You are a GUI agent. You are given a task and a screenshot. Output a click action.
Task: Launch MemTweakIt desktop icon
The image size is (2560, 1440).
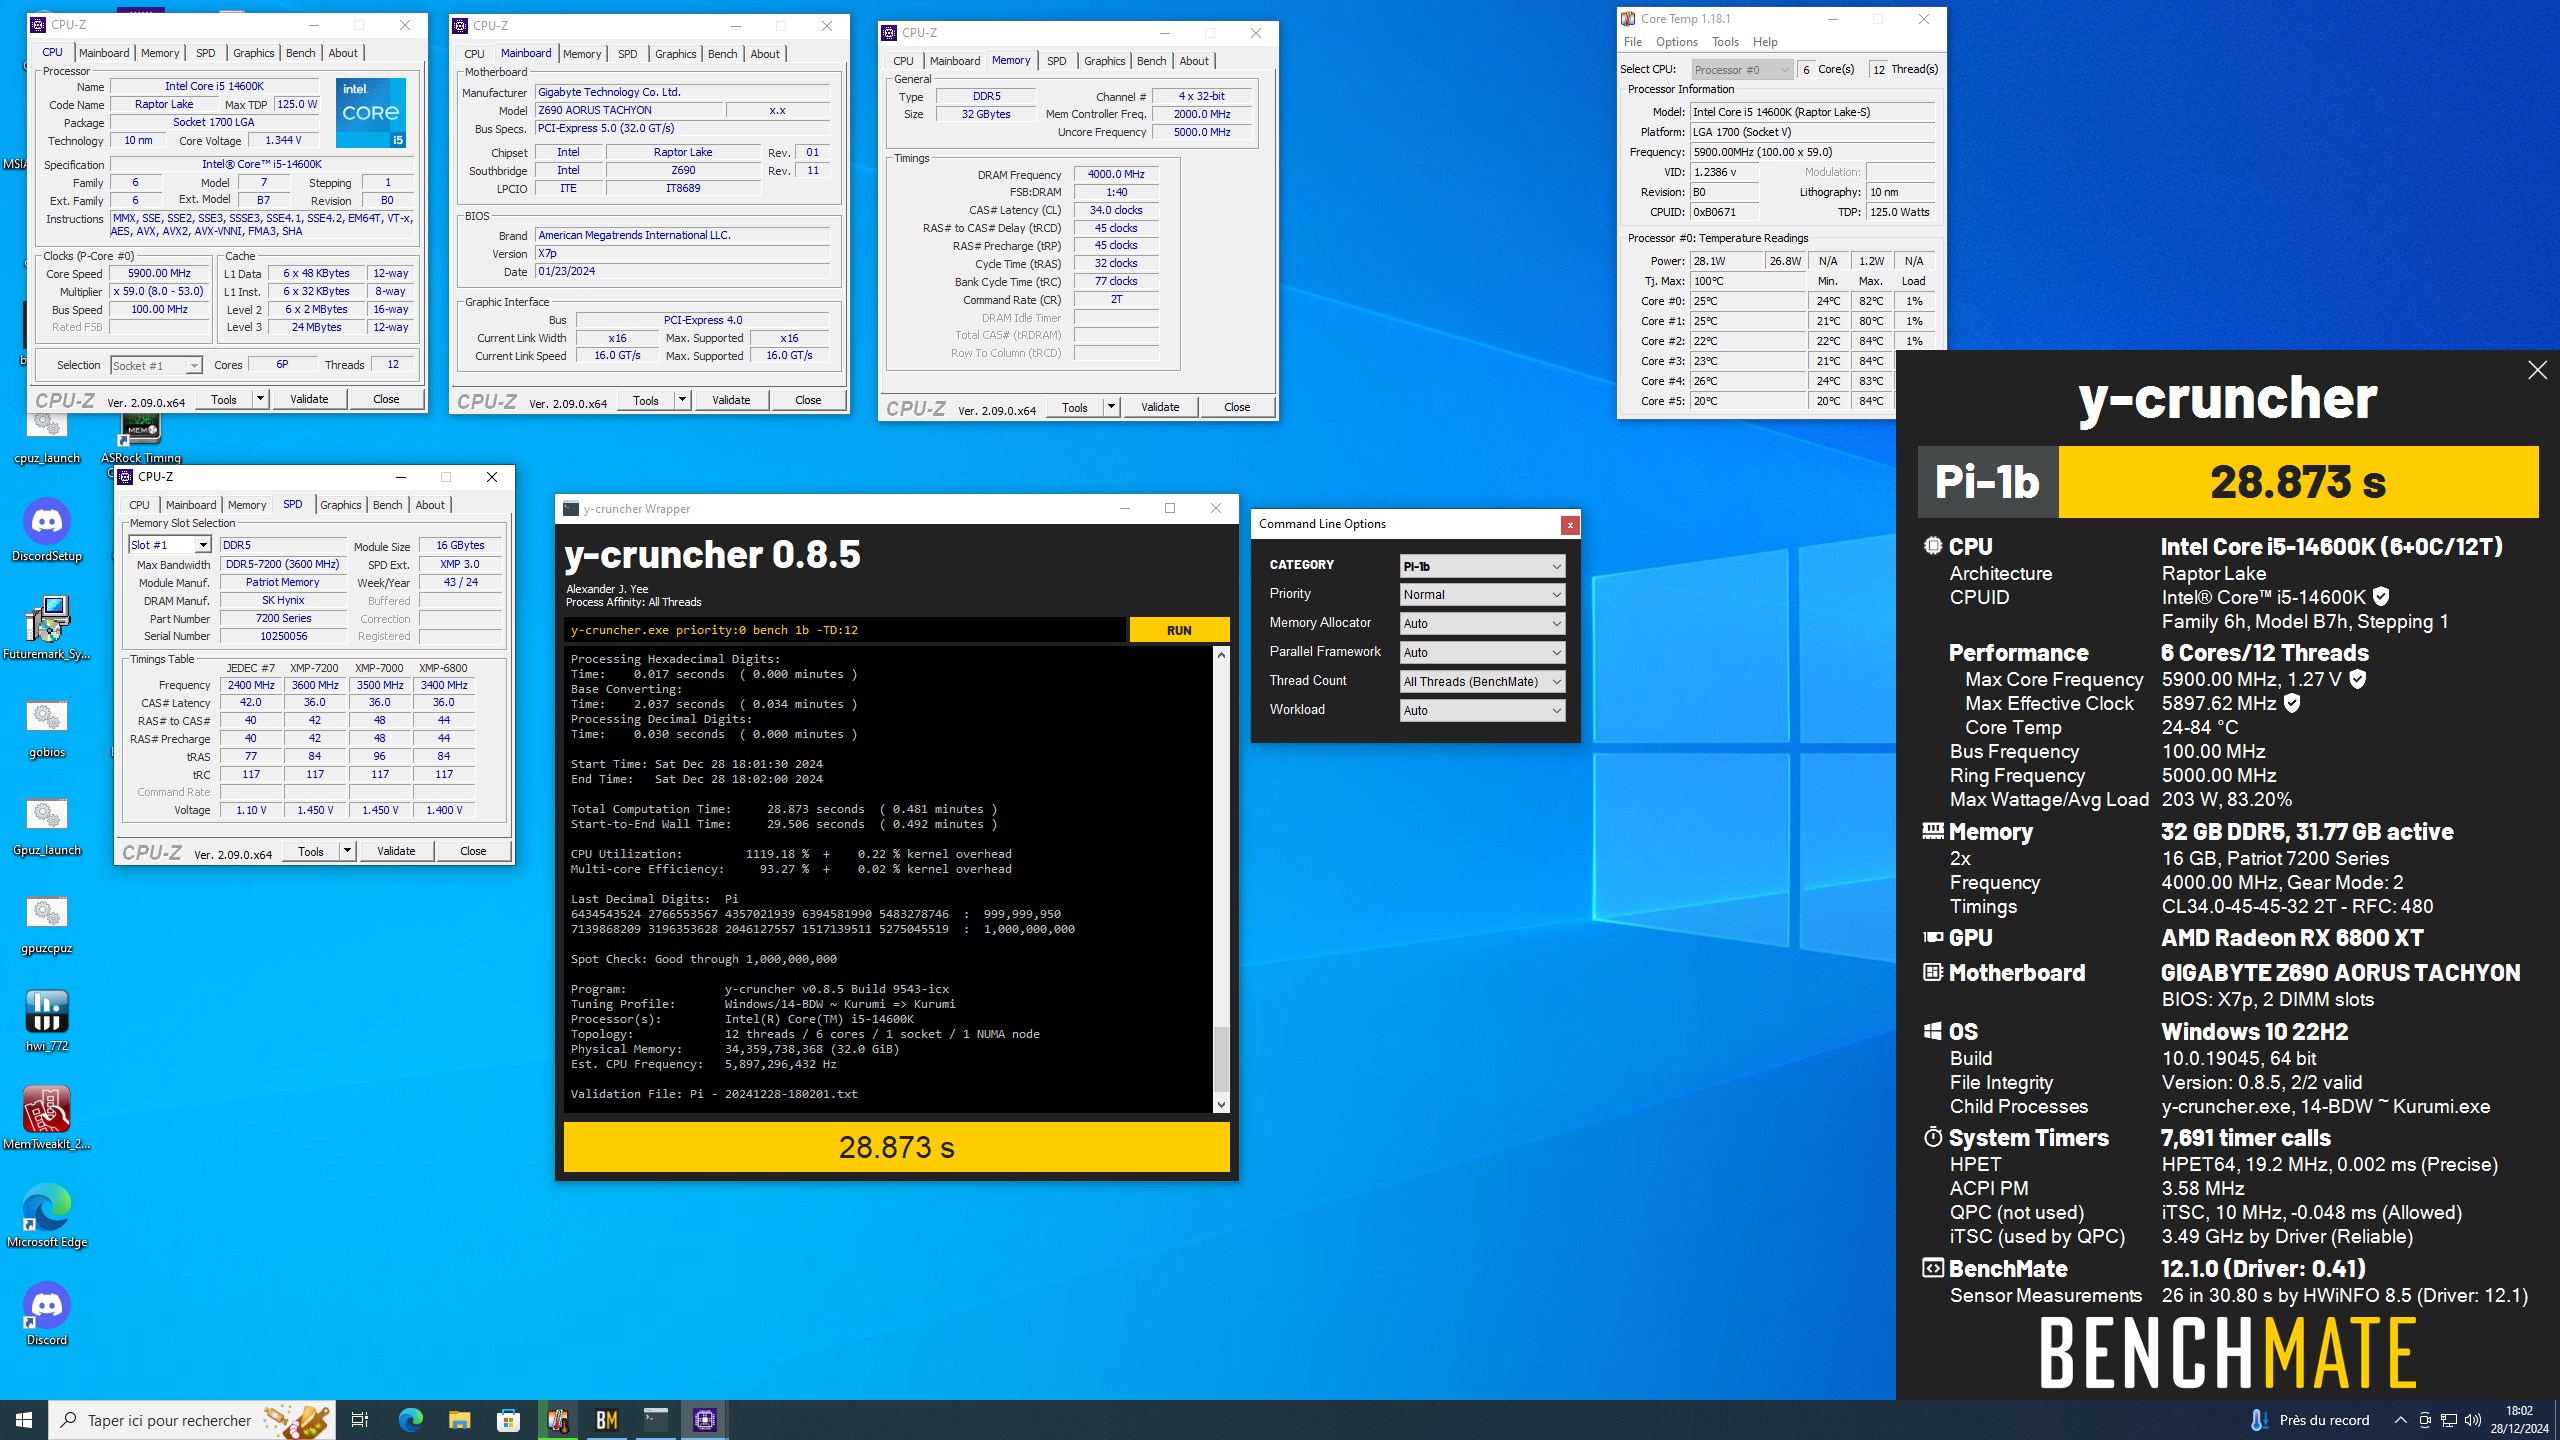(47, 1118)
